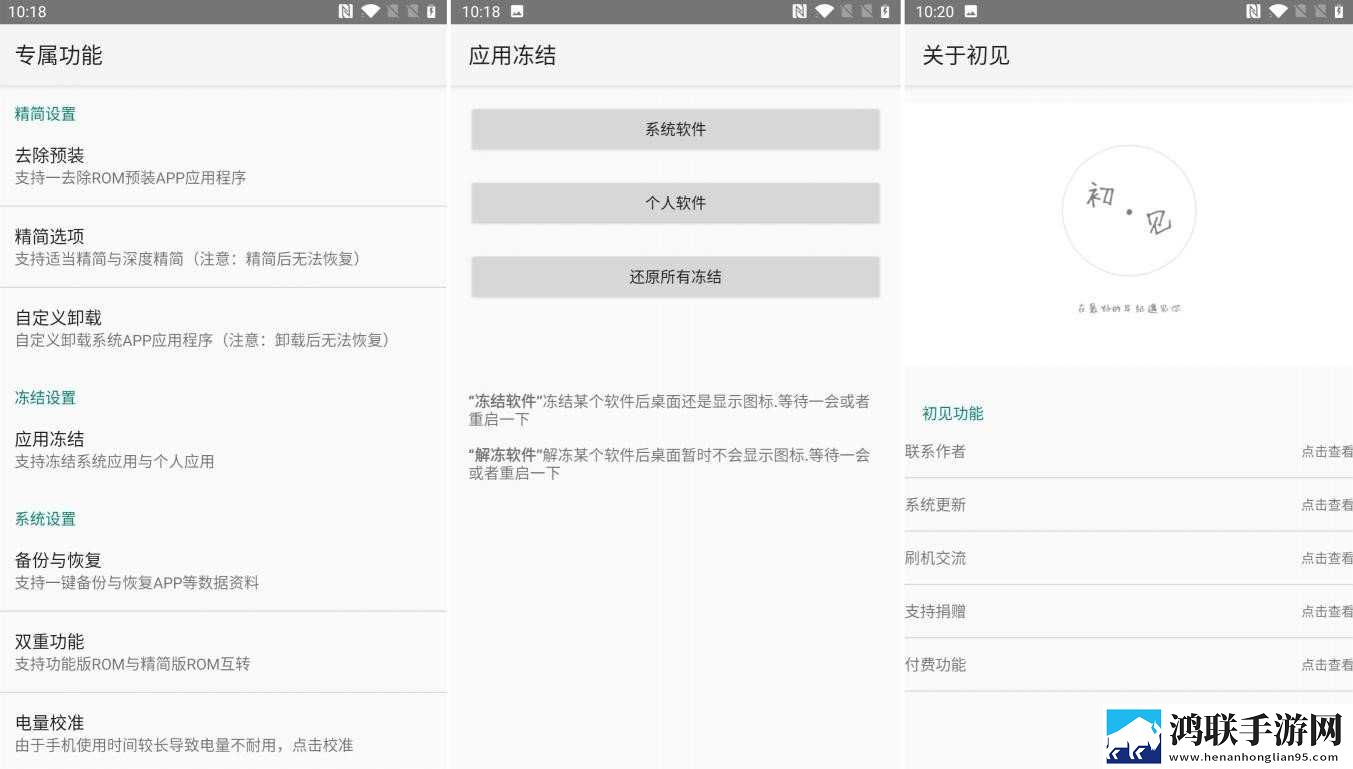Open 联系作者 row
The image size is (1353, 769).
pos(1129,451)
